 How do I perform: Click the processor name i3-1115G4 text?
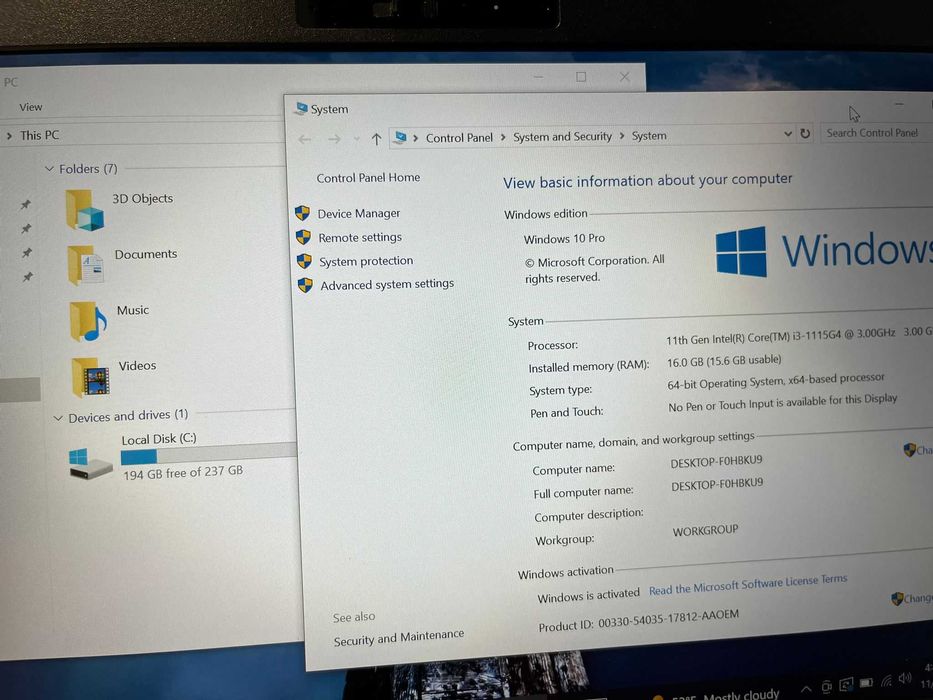point(780,336)
